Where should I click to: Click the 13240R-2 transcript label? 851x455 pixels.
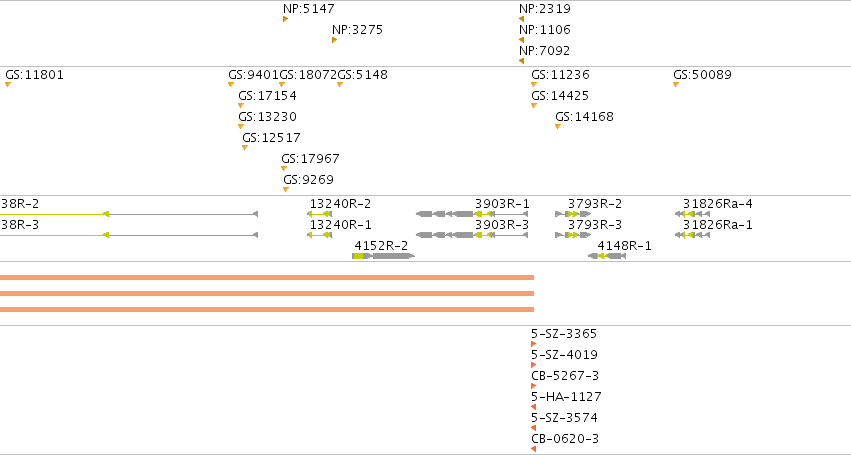pos(340,204)
